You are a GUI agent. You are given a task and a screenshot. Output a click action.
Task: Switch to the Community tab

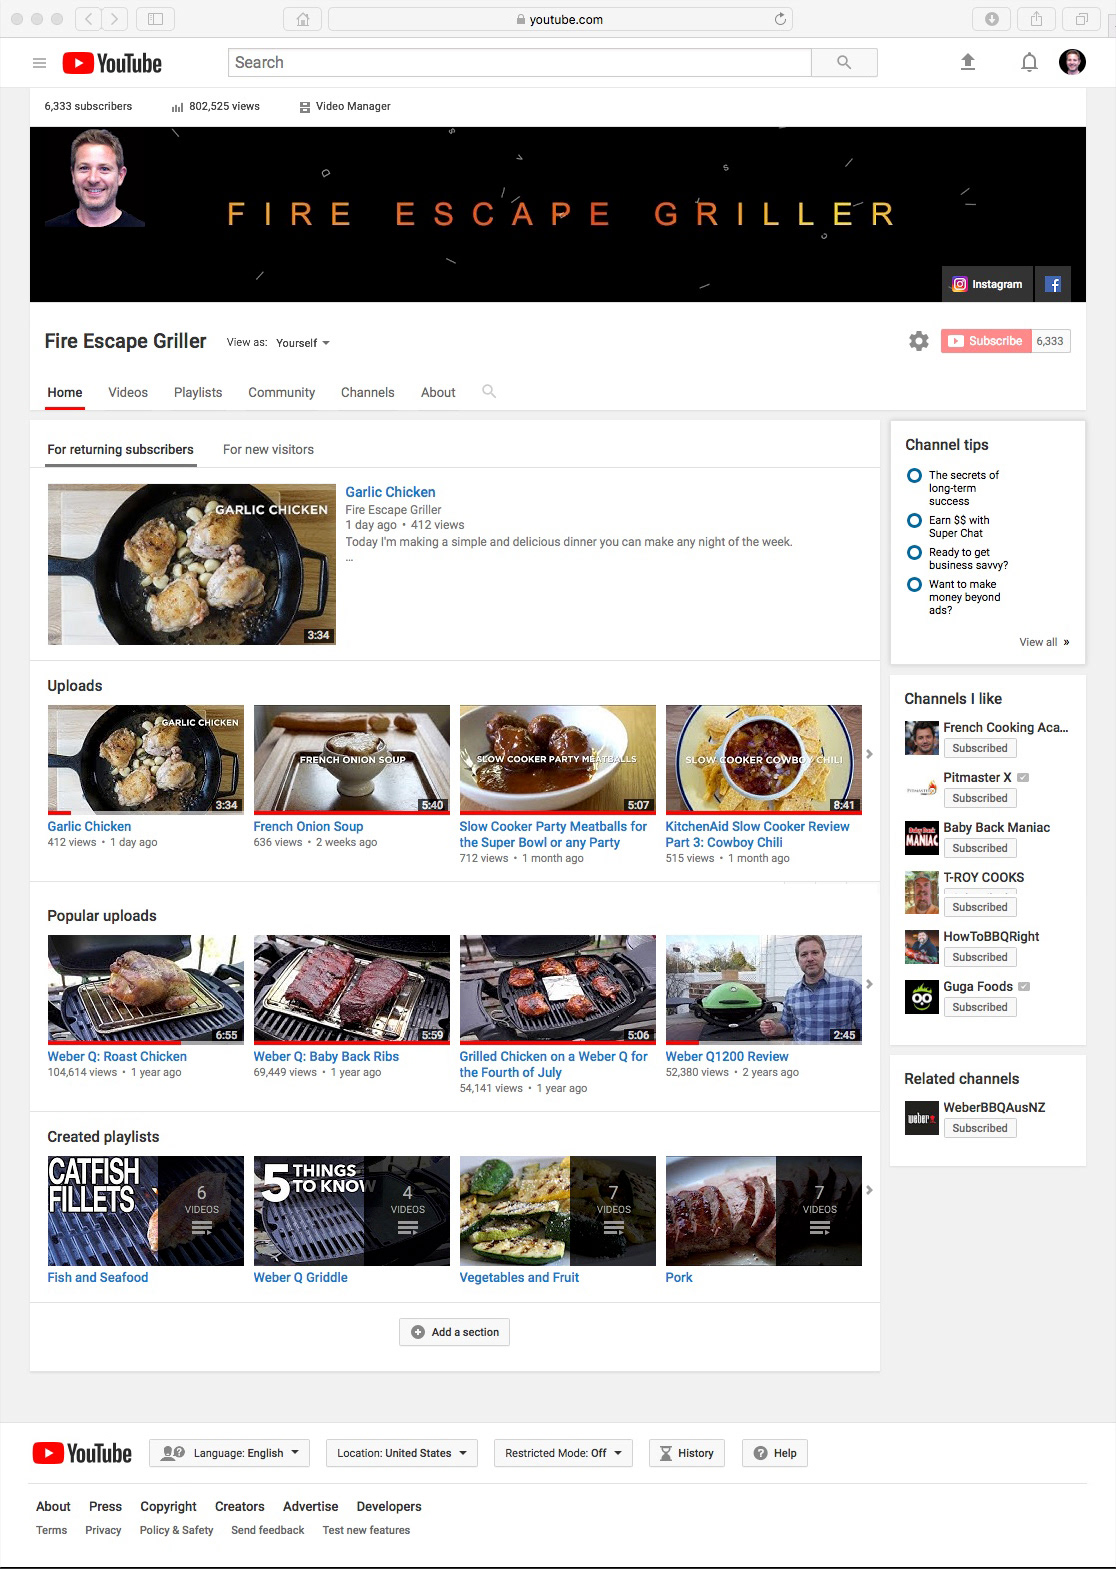click(281, 392)
